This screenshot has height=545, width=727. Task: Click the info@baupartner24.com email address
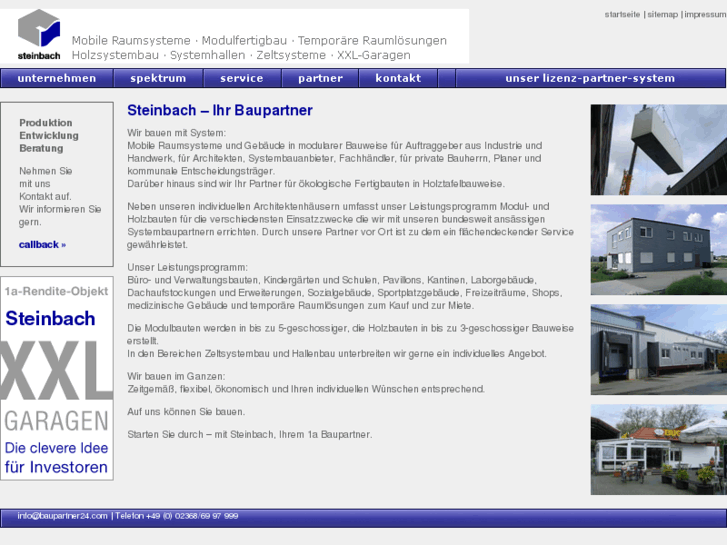pos(63,516)
